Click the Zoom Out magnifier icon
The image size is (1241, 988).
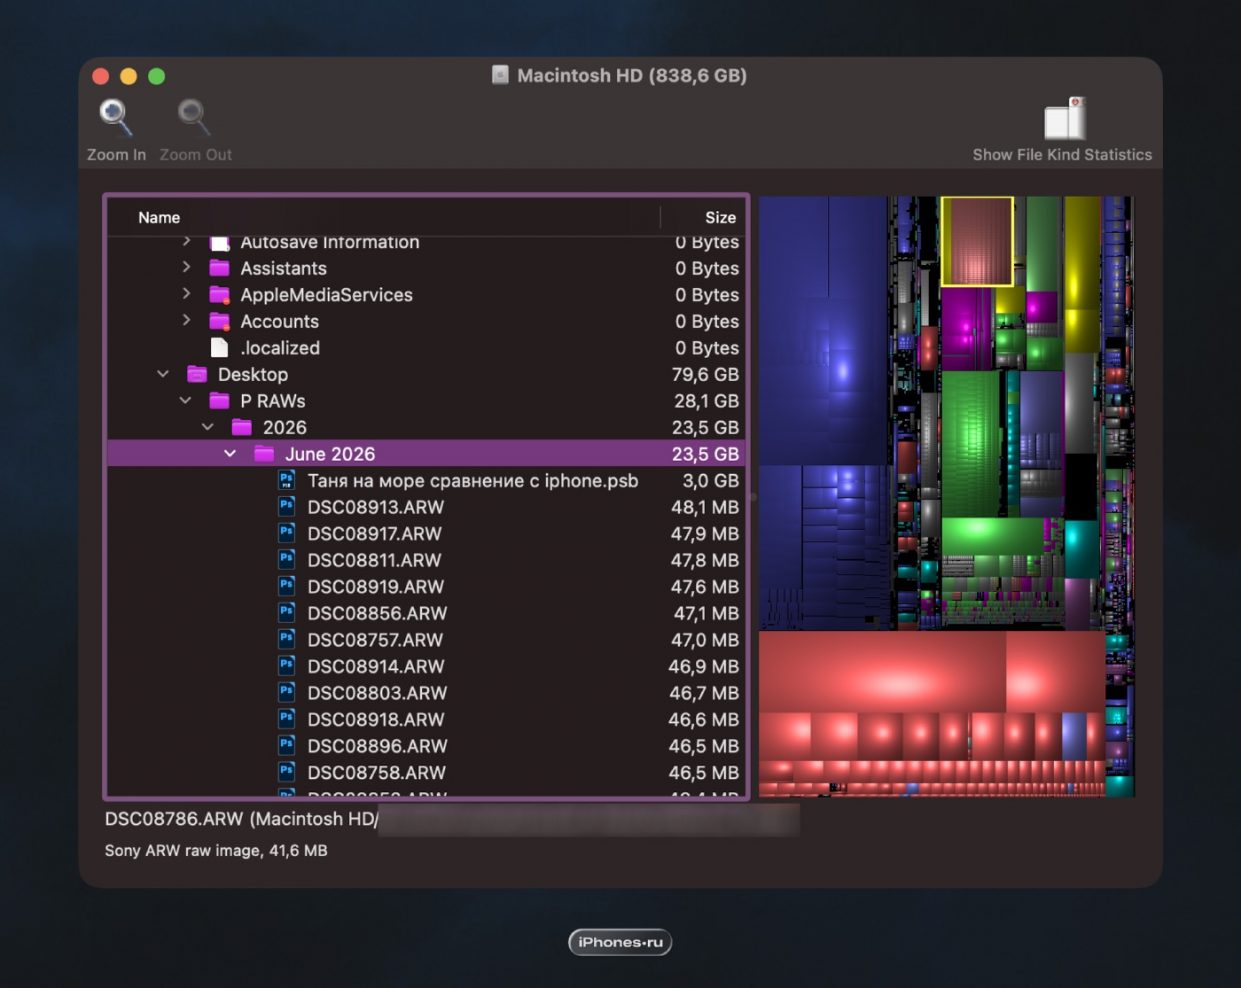coord(194,118)
